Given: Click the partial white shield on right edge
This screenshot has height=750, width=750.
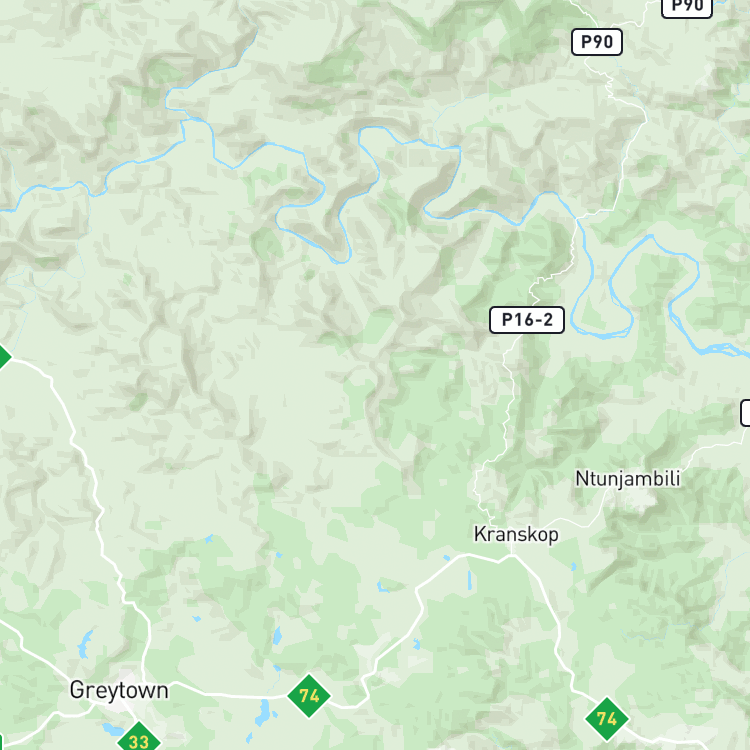Looking at the screenshot, I should 745,413.
